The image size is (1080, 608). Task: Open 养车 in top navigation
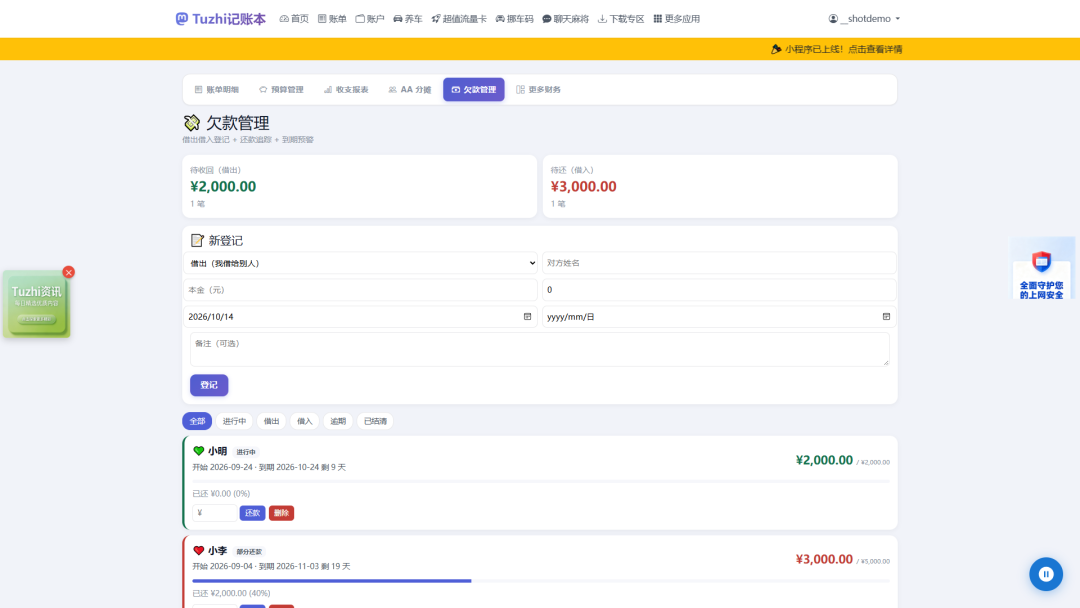(408, 19)
